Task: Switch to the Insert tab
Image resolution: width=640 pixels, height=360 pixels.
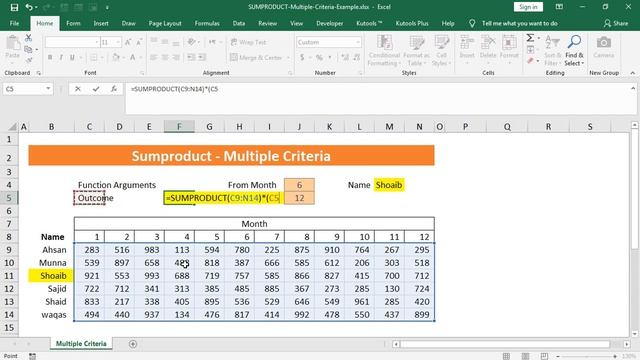Action: click(101, 23)
